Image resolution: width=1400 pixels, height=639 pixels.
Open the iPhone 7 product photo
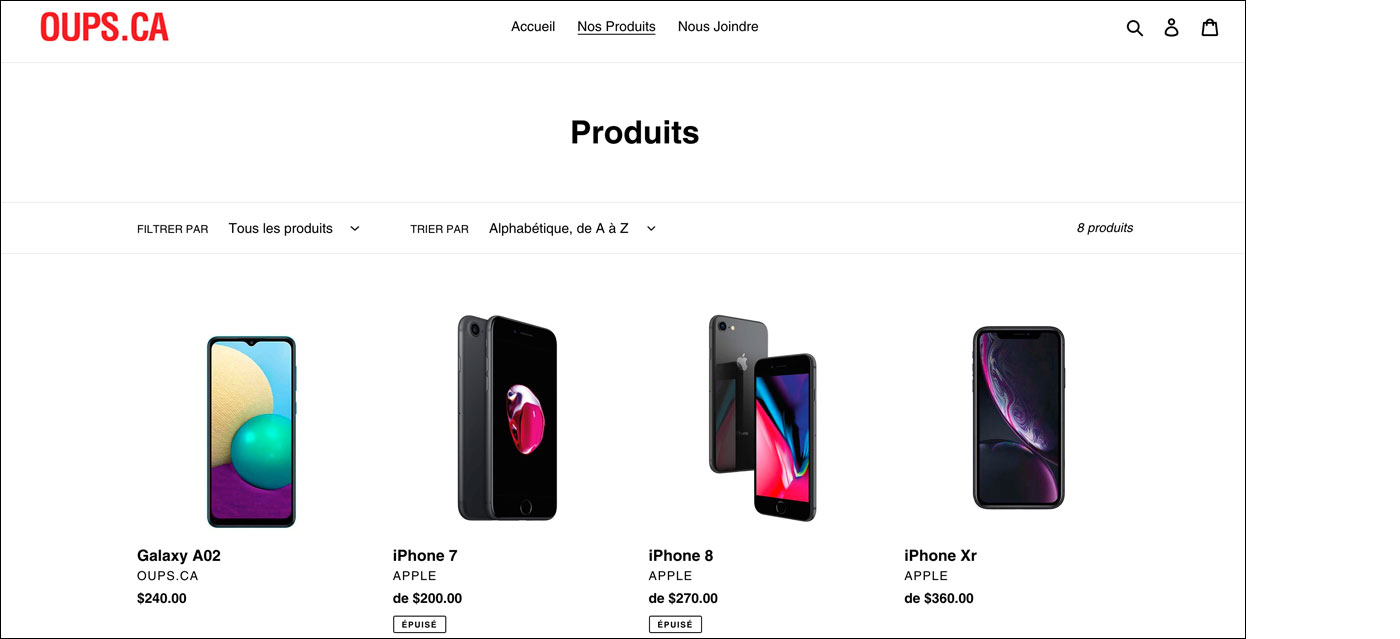pos(507,418)
